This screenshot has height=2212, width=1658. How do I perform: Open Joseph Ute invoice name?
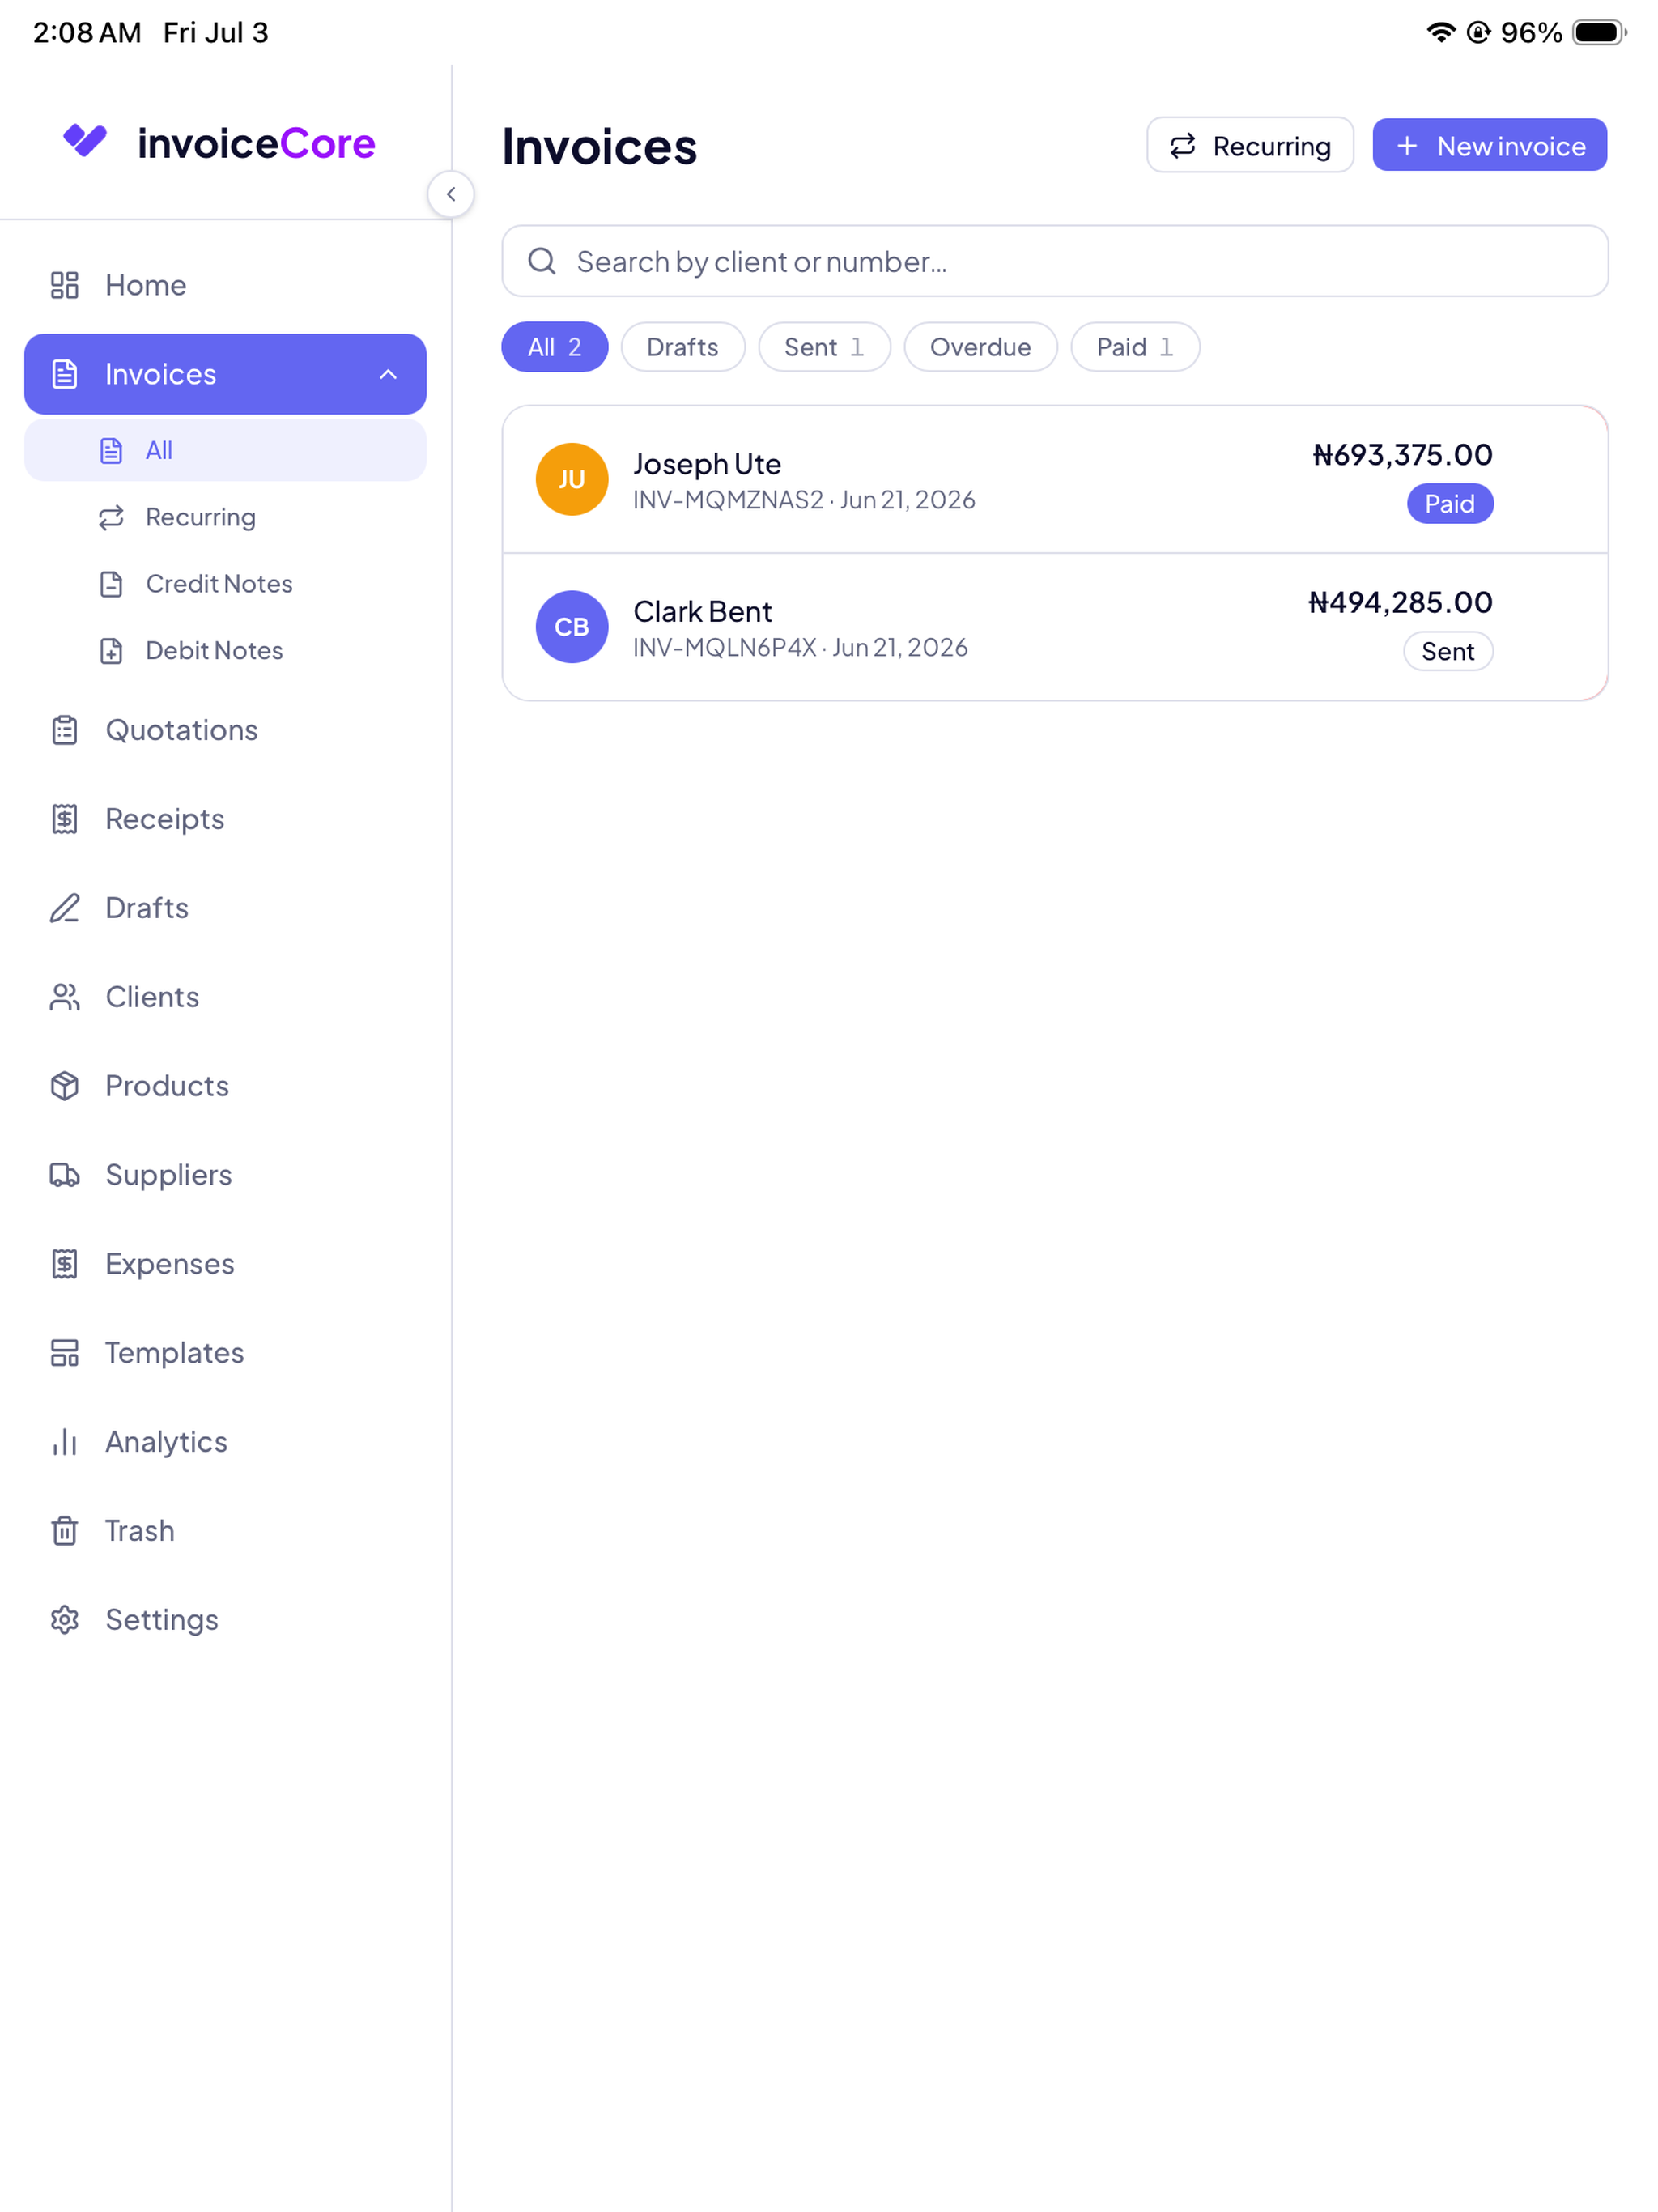(x=707, y=463)
